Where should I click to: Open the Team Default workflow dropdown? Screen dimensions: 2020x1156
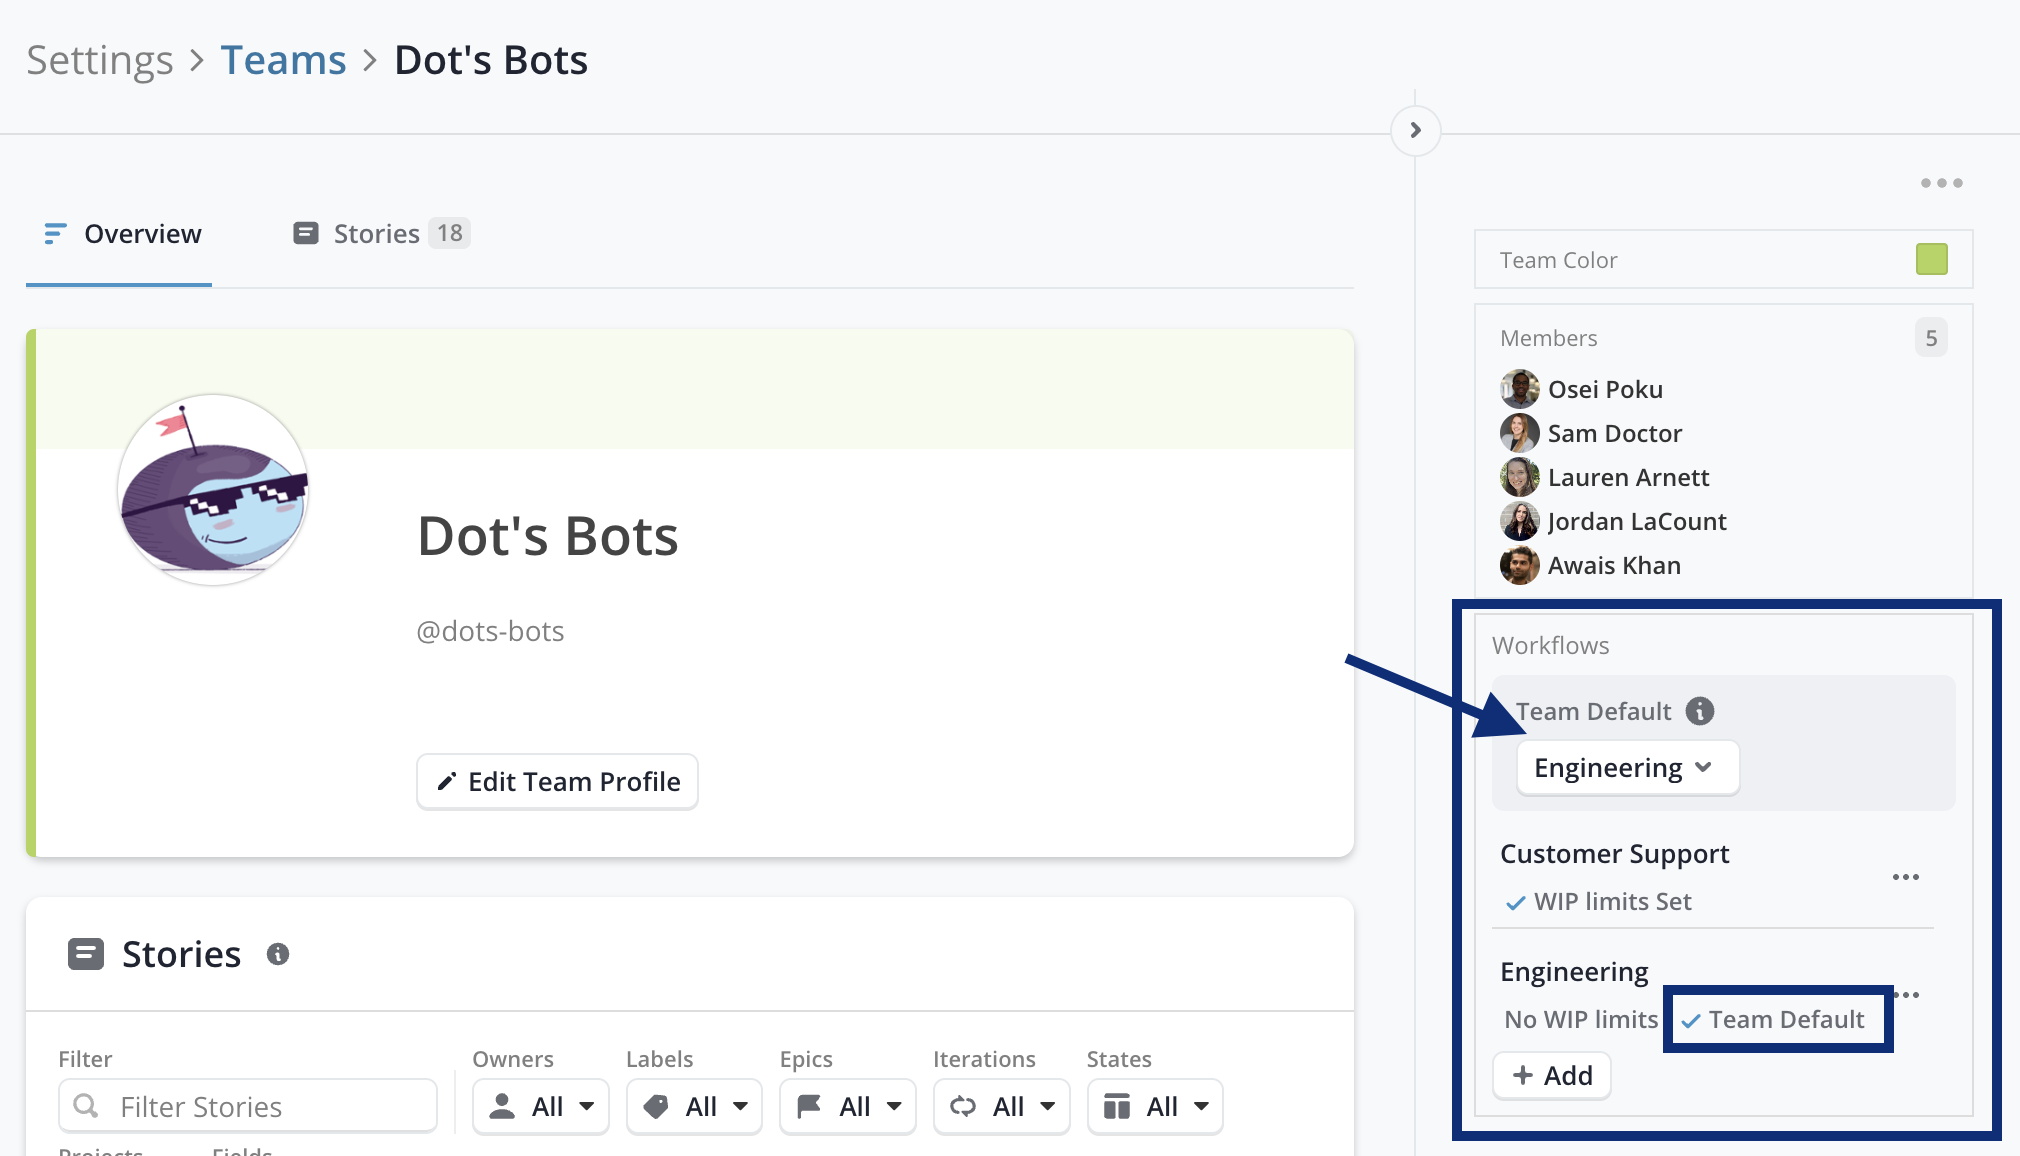coord(1627,767)
